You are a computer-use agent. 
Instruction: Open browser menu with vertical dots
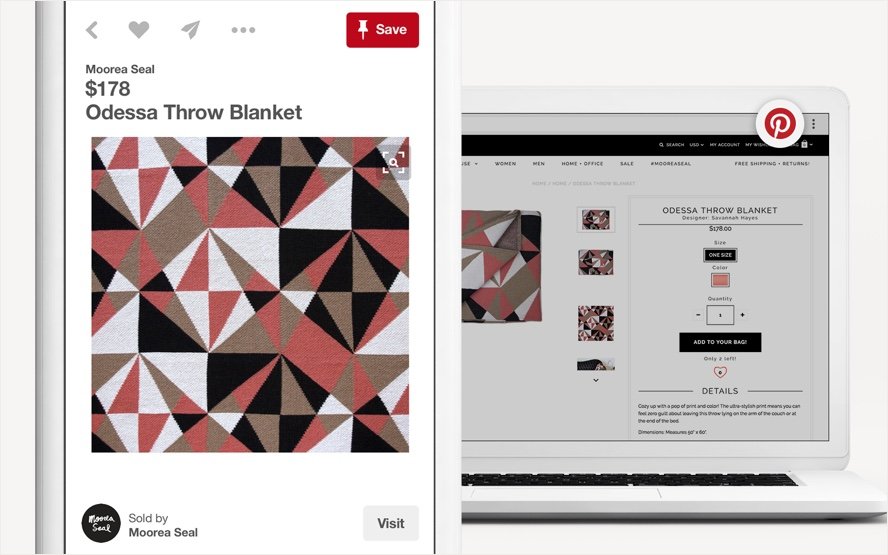coord(813,124)
